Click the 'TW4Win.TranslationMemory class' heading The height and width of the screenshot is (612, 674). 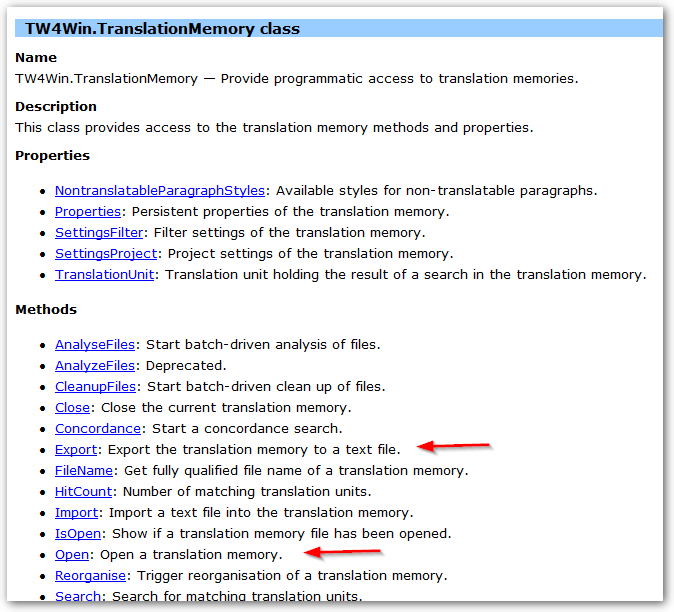(x=162, y=29)
